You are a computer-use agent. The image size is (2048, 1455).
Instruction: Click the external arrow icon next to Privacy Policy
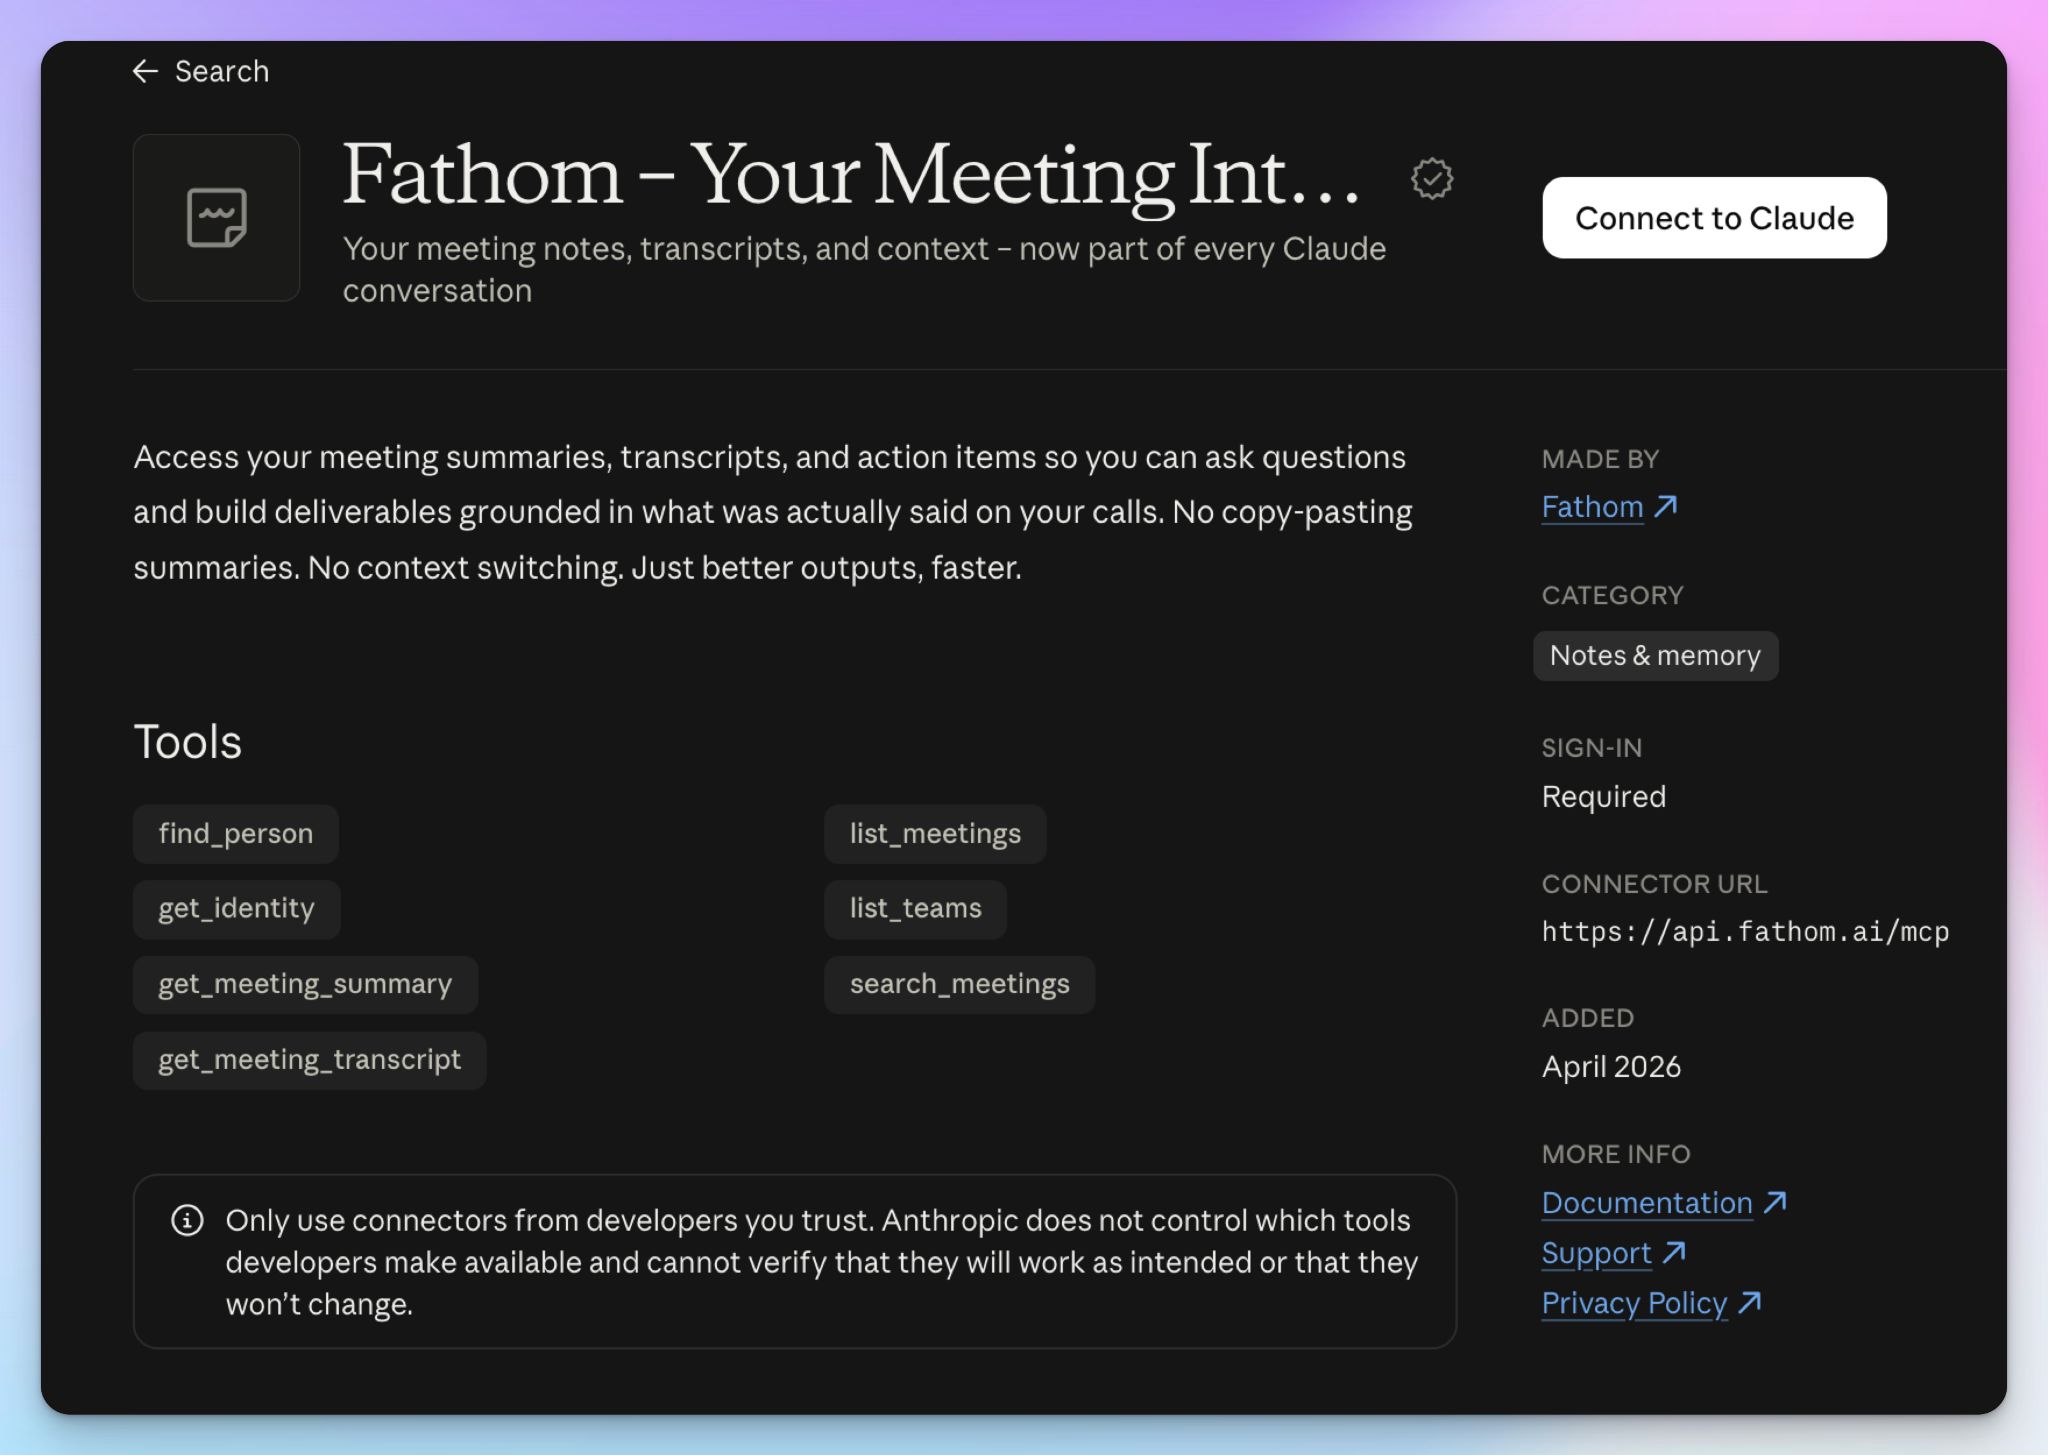[x=1750, y=1302]
